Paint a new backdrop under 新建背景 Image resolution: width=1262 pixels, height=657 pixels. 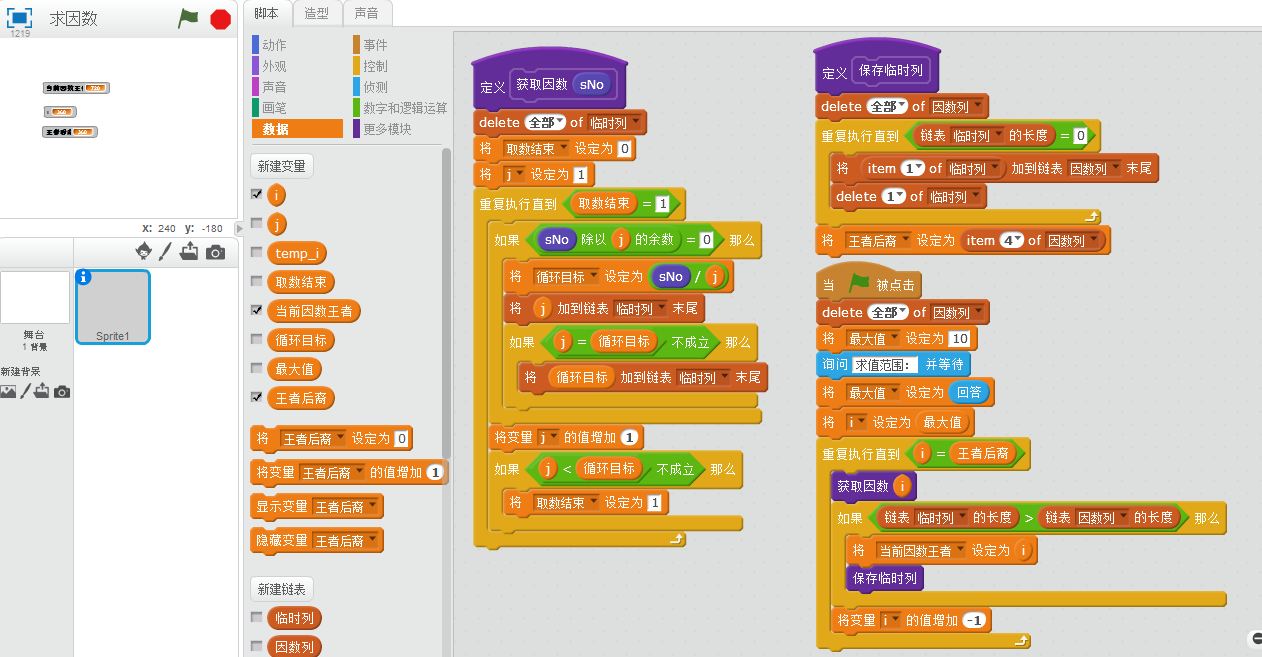26,392
